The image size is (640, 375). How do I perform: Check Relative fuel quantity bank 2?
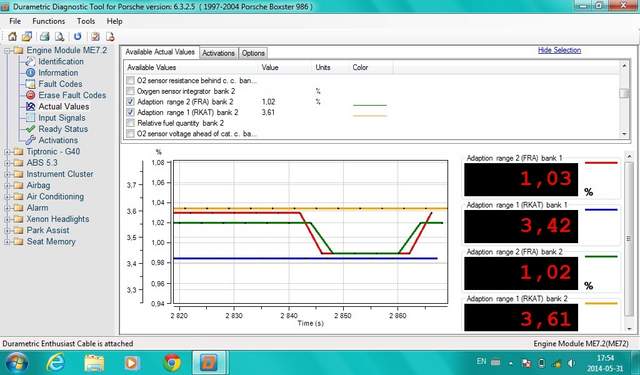coord(130,123)
